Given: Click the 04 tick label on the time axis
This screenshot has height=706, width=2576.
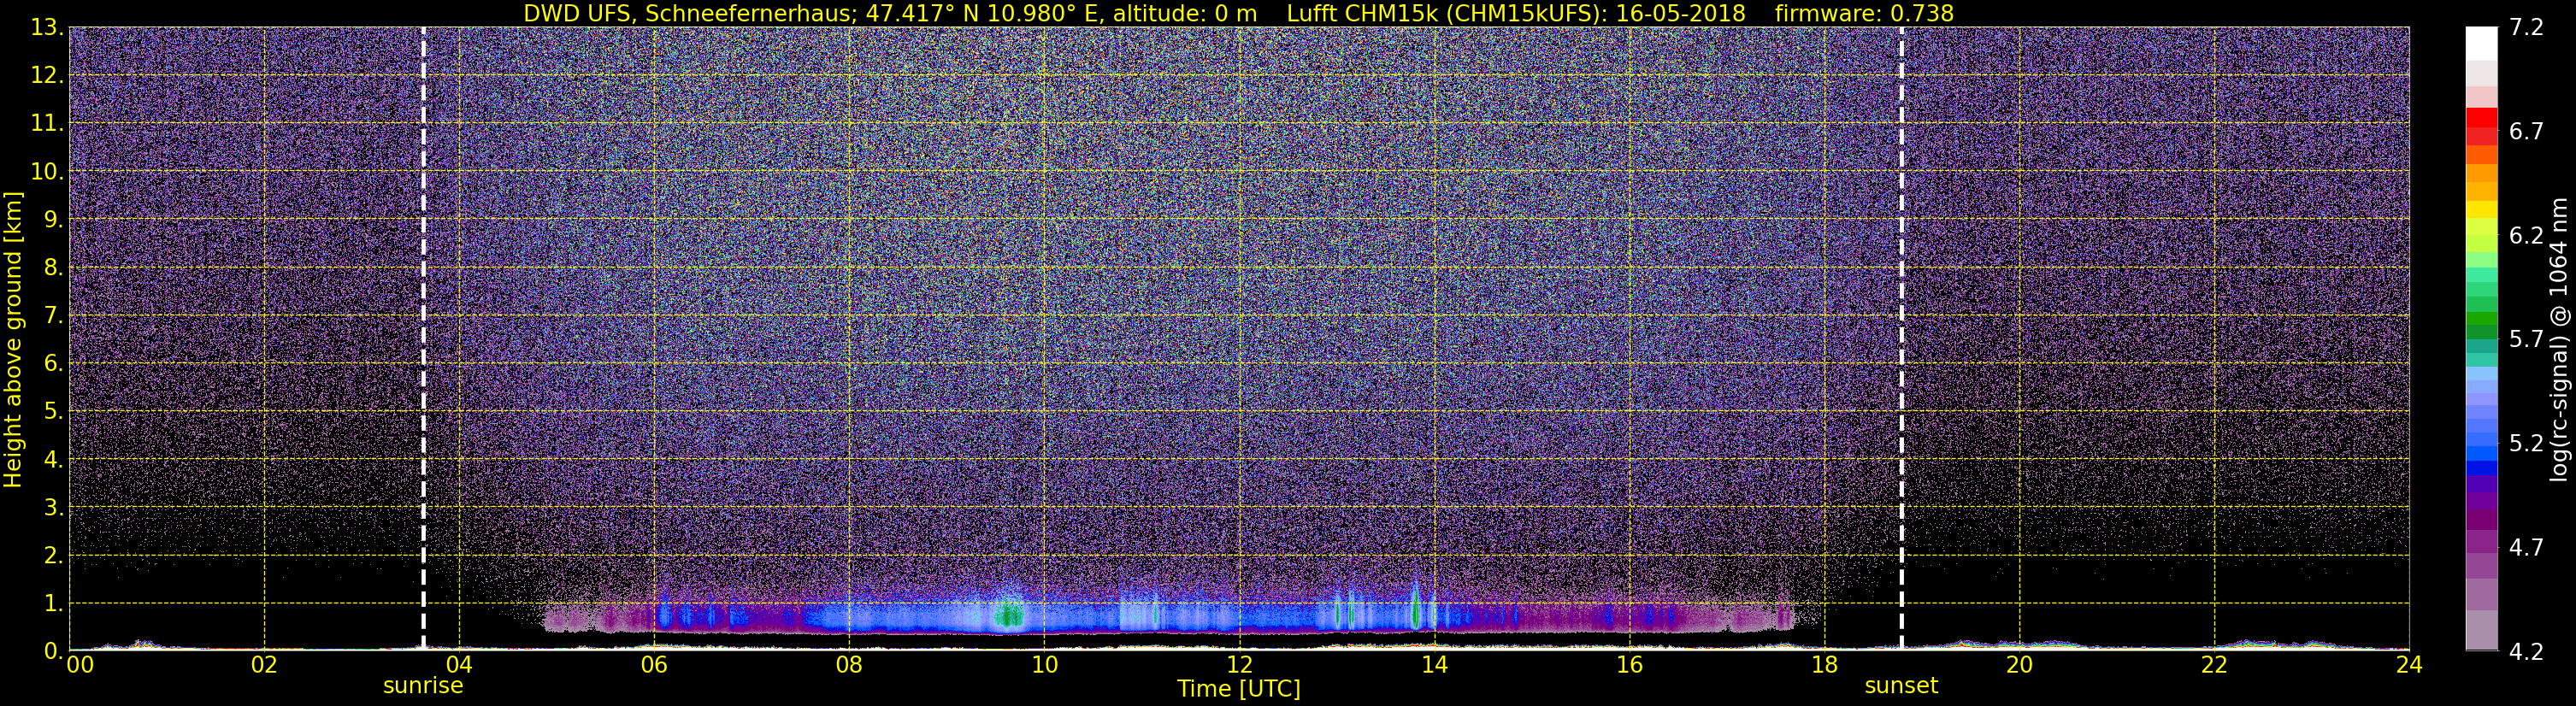Looking at the screenshot, I should pos(459,665).
